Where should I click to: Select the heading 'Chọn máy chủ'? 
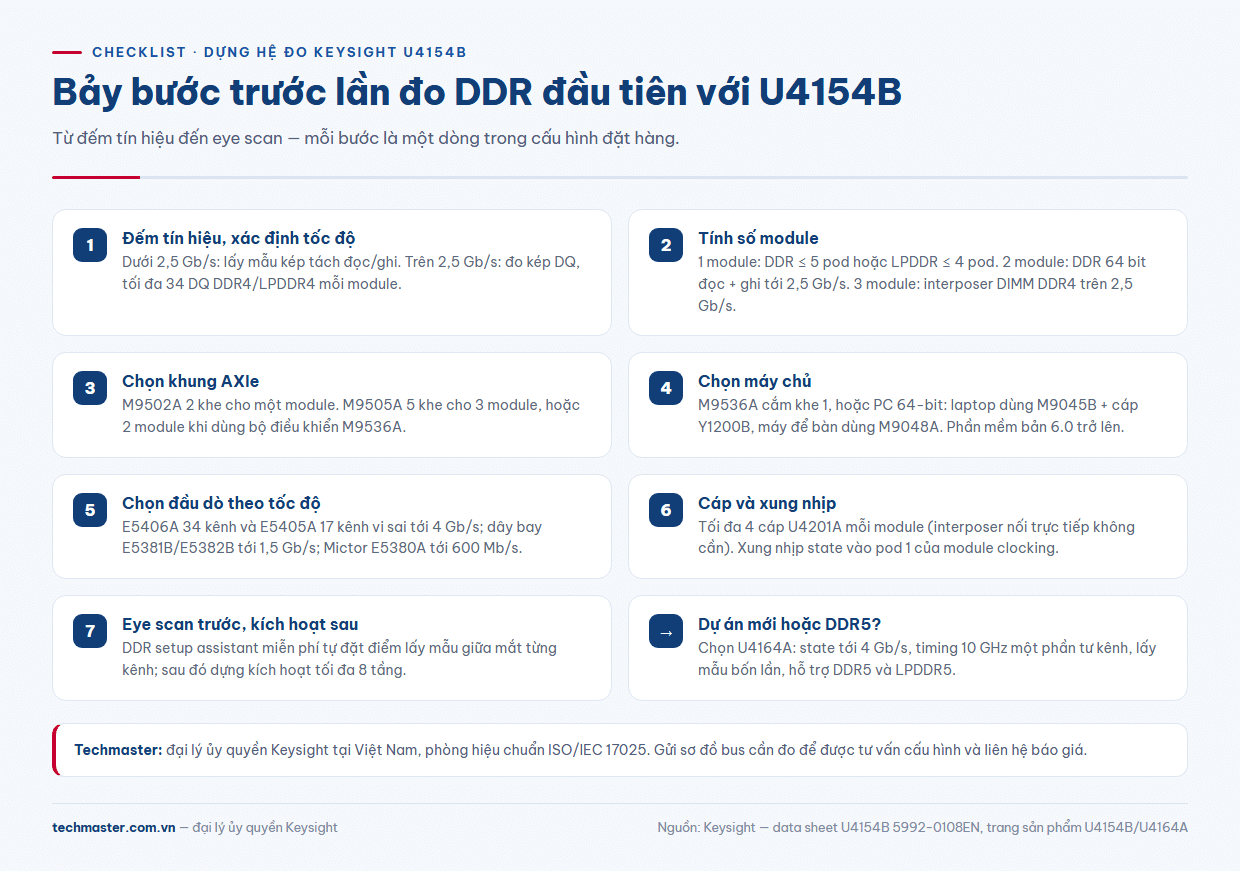(755, 381)
